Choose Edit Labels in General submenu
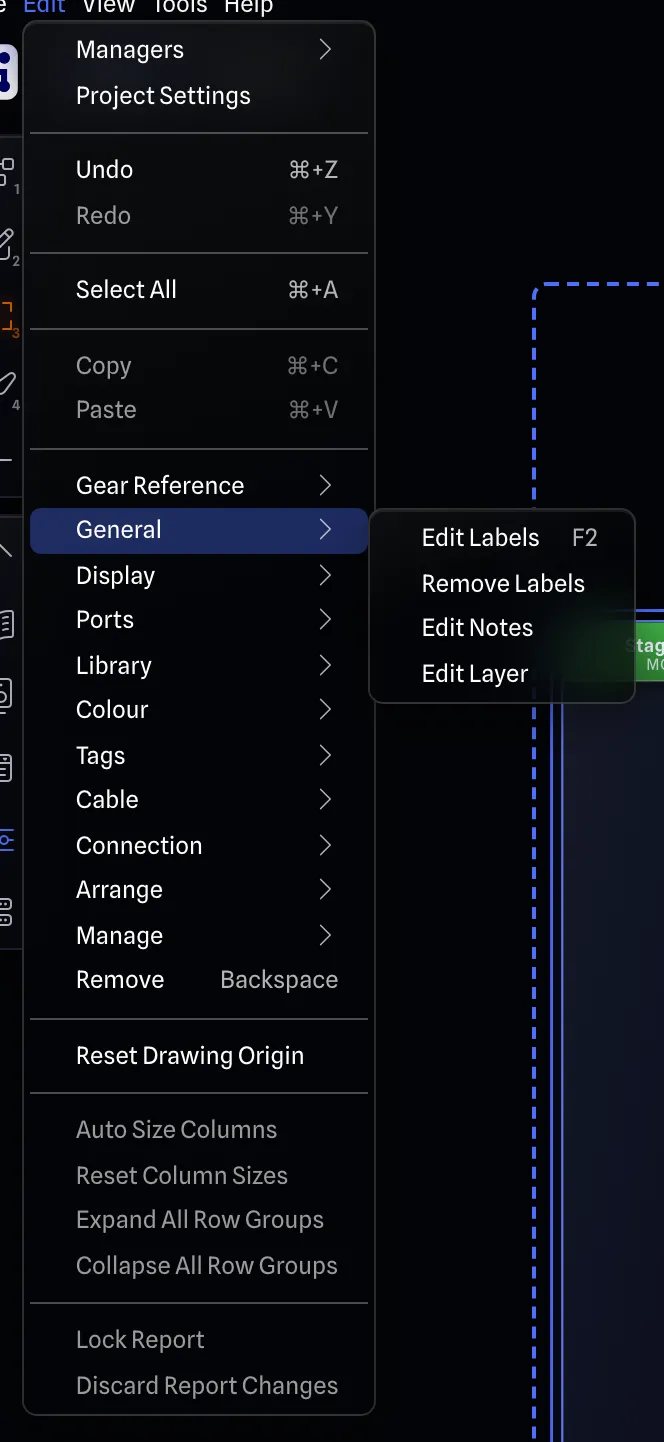Viewport: 664px width, 1442px height. click(502, 538)
